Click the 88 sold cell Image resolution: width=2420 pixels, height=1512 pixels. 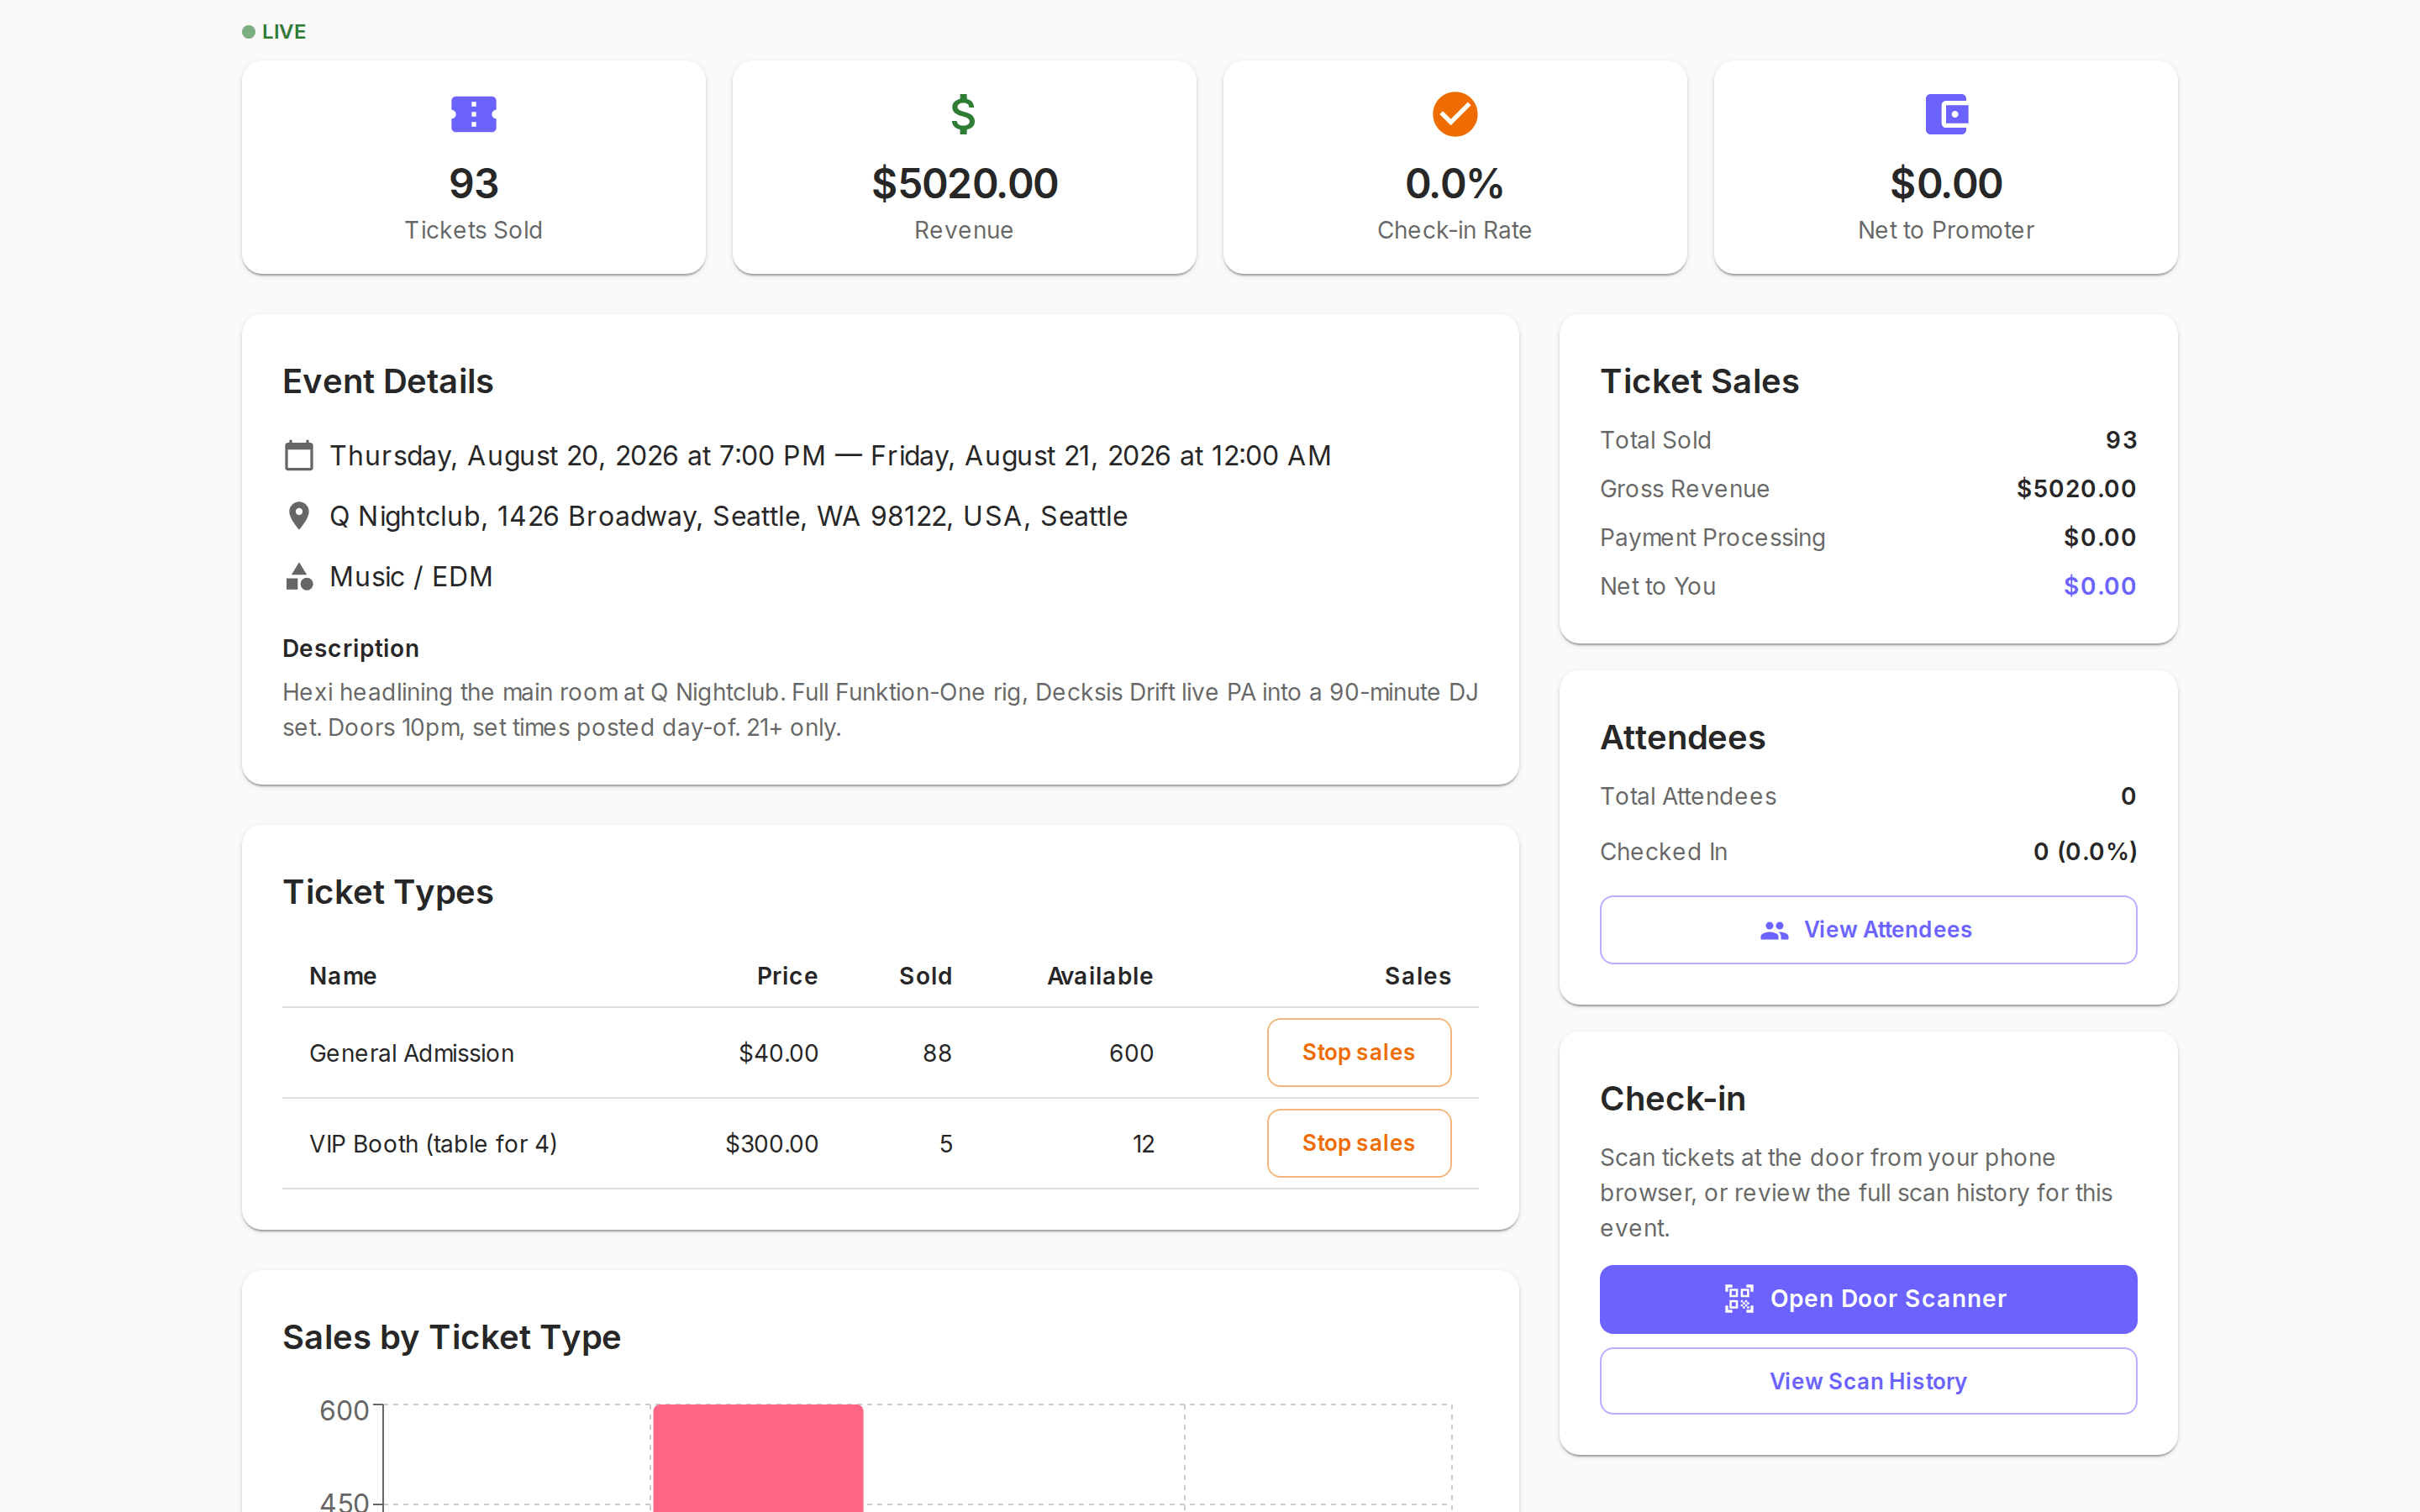pyautogui.click(x=937, y=1053)
